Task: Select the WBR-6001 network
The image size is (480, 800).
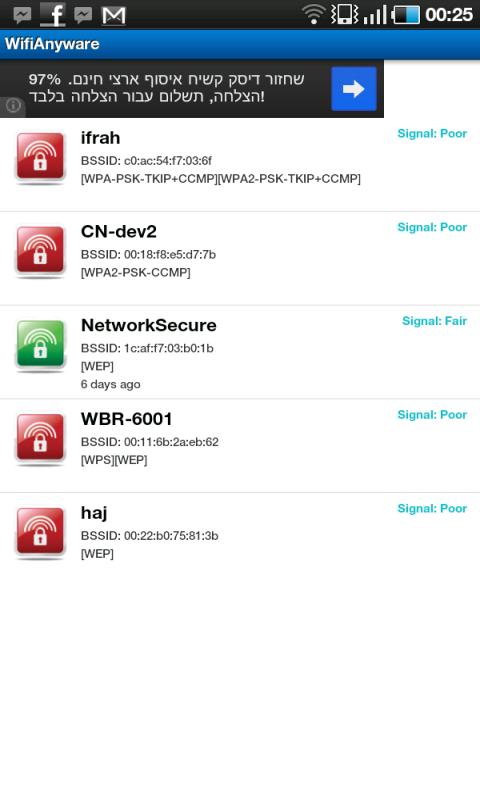Action: [x=240, y=446]
